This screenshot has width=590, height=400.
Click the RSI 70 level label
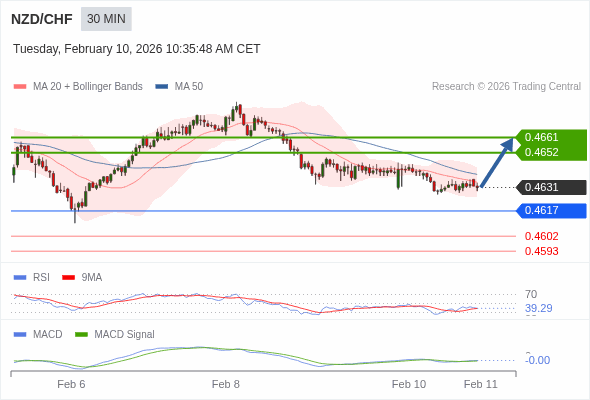[x=531, y=294]
